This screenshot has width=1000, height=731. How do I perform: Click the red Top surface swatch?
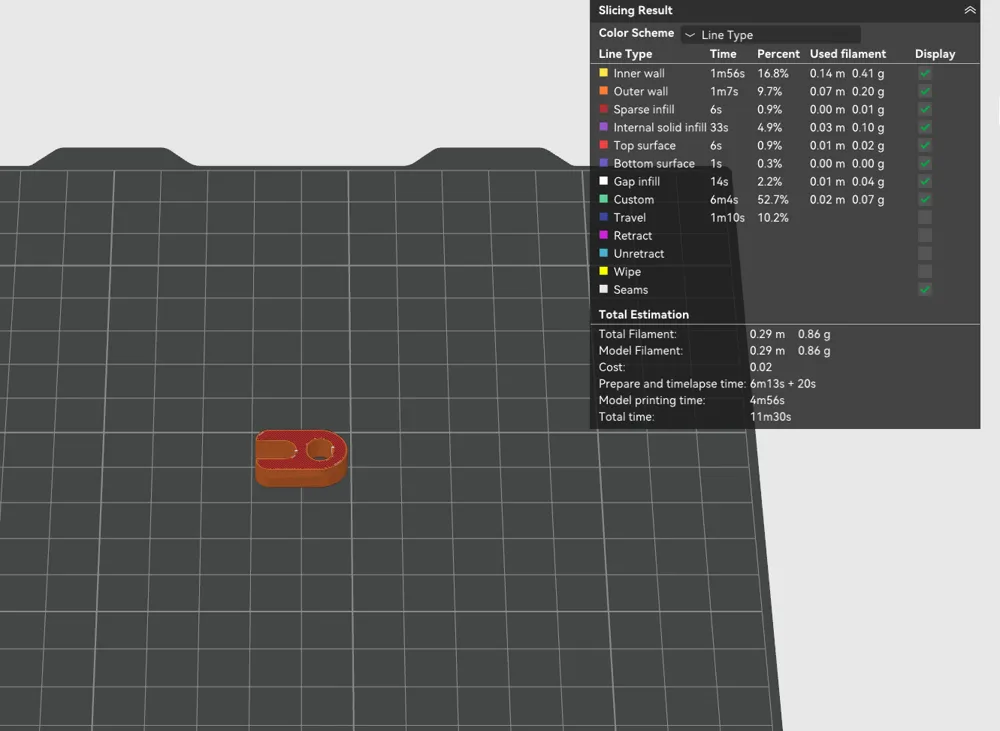(x=603, y=145)
